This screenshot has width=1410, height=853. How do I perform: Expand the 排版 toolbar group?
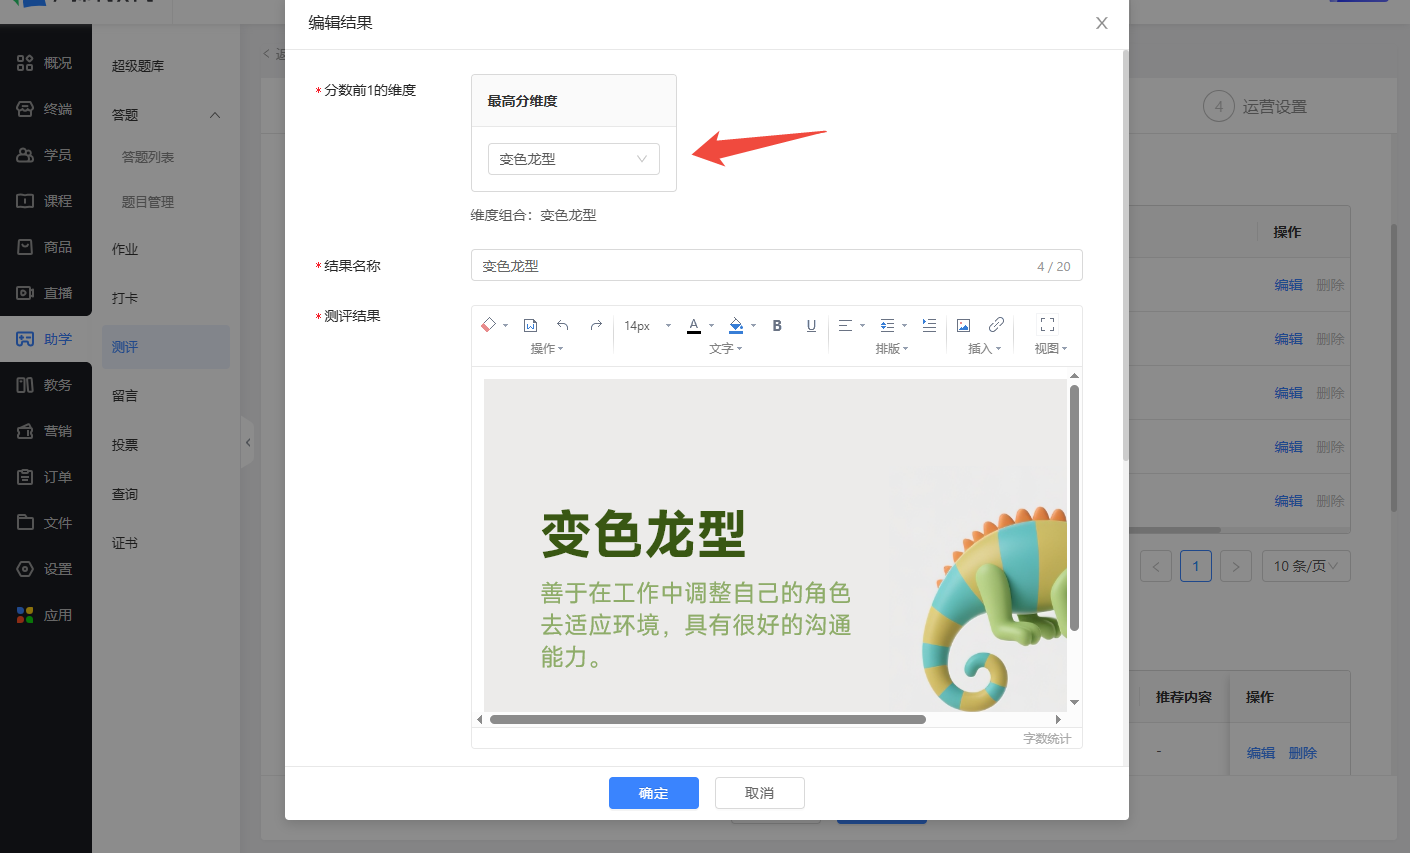point(892,349)
